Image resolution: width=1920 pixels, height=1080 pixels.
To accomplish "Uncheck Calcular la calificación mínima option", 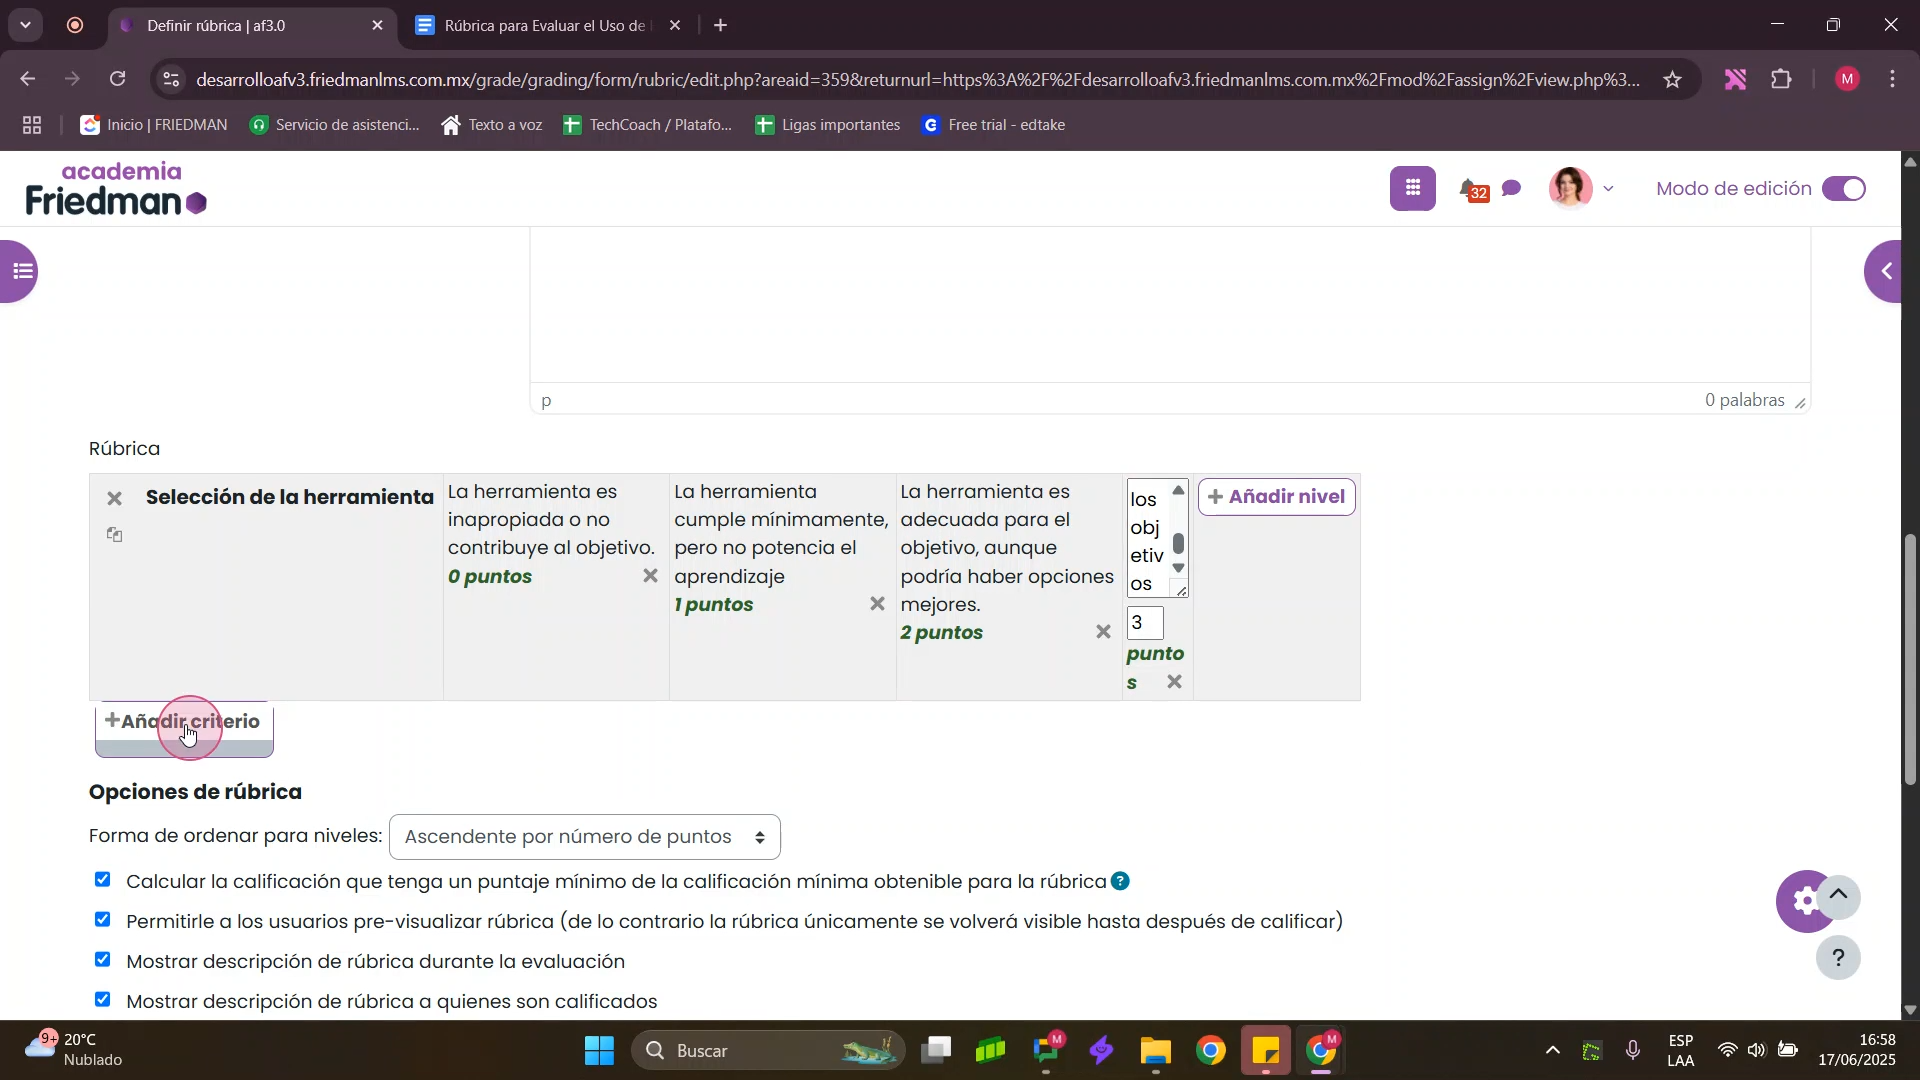I will click(x=103, y=880).
